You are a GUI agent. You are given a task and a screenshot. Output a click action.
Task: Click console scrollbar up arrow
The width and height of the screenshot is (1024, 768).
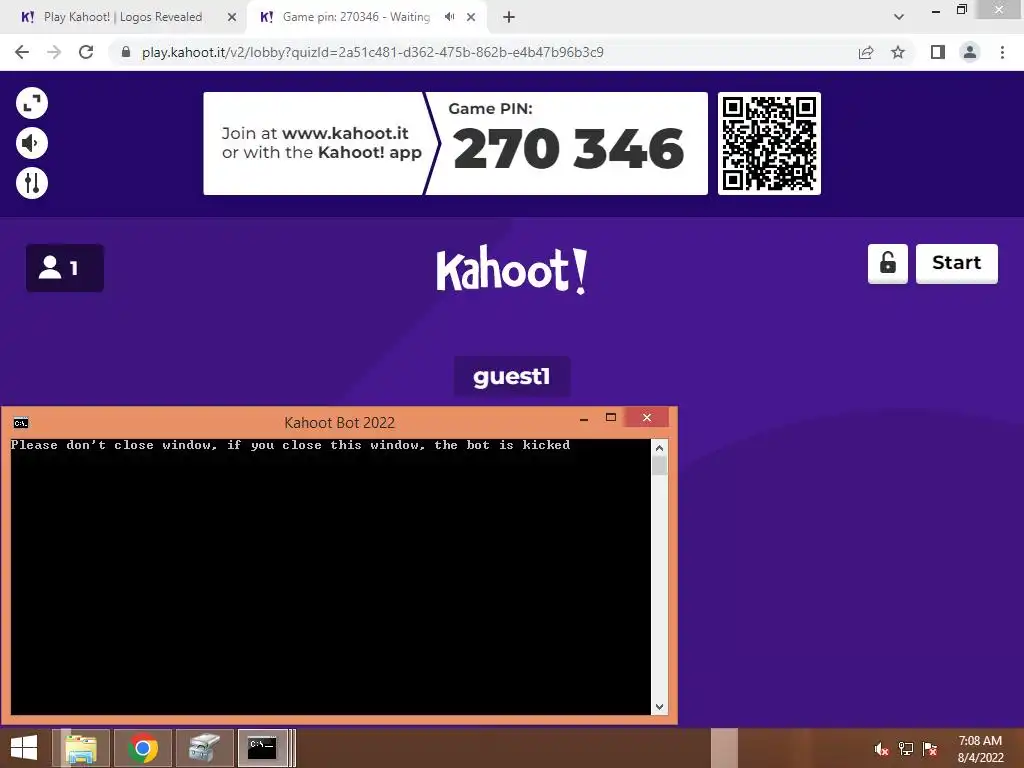(660, 448)
